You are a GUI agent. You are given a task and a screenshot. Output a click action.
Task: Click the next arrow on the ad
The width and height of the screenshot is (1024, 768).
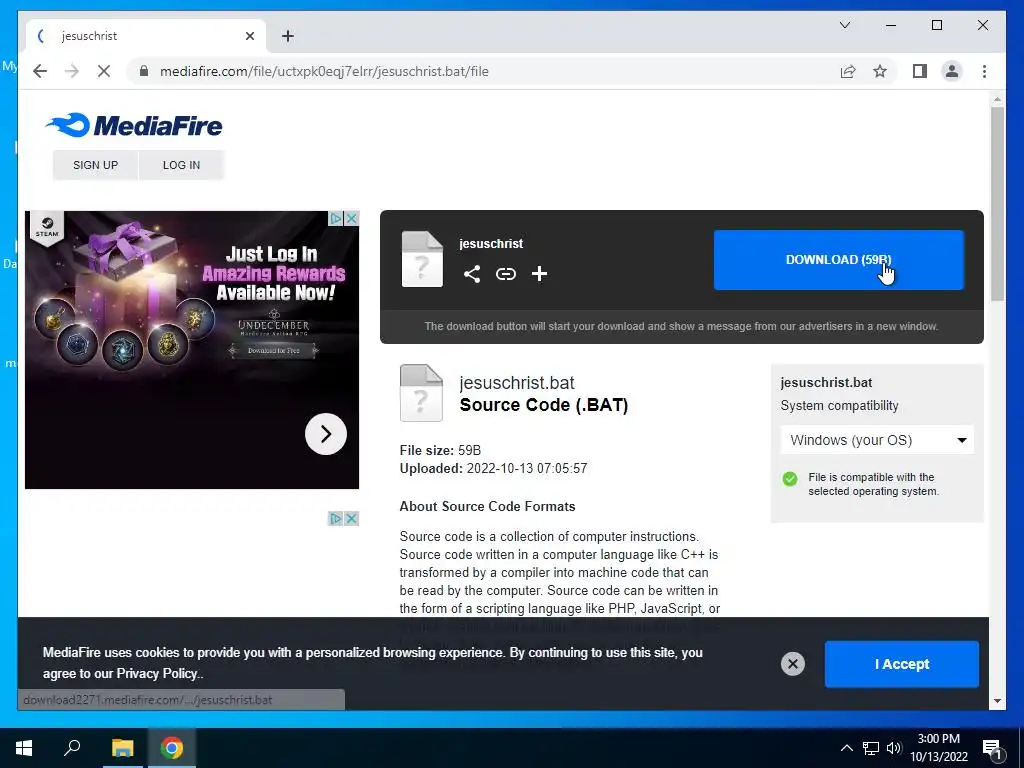click(x=325, y=434)
